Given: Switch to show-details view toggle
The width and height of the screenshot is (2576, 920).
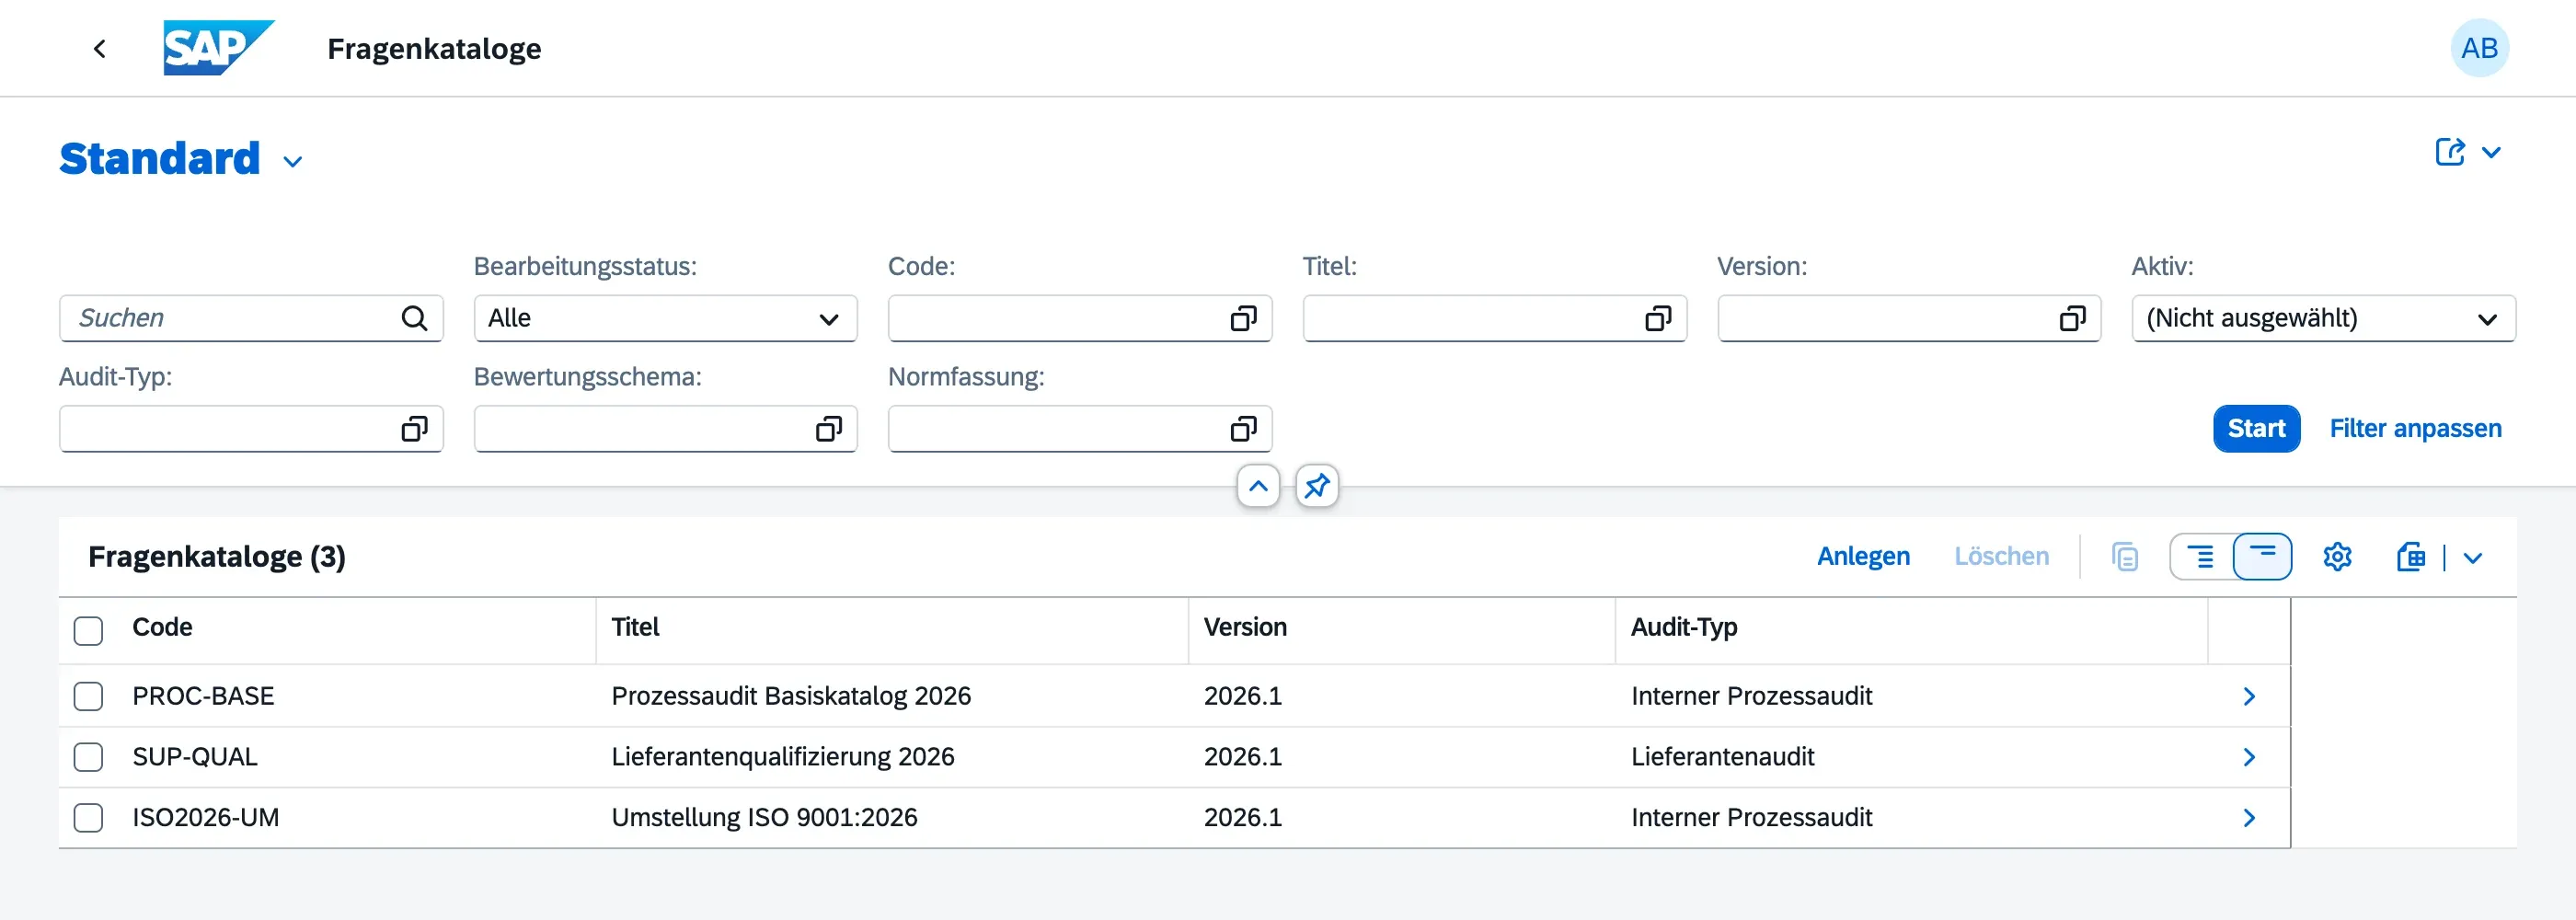Looking at the screenshot, I should point(2200,557).
